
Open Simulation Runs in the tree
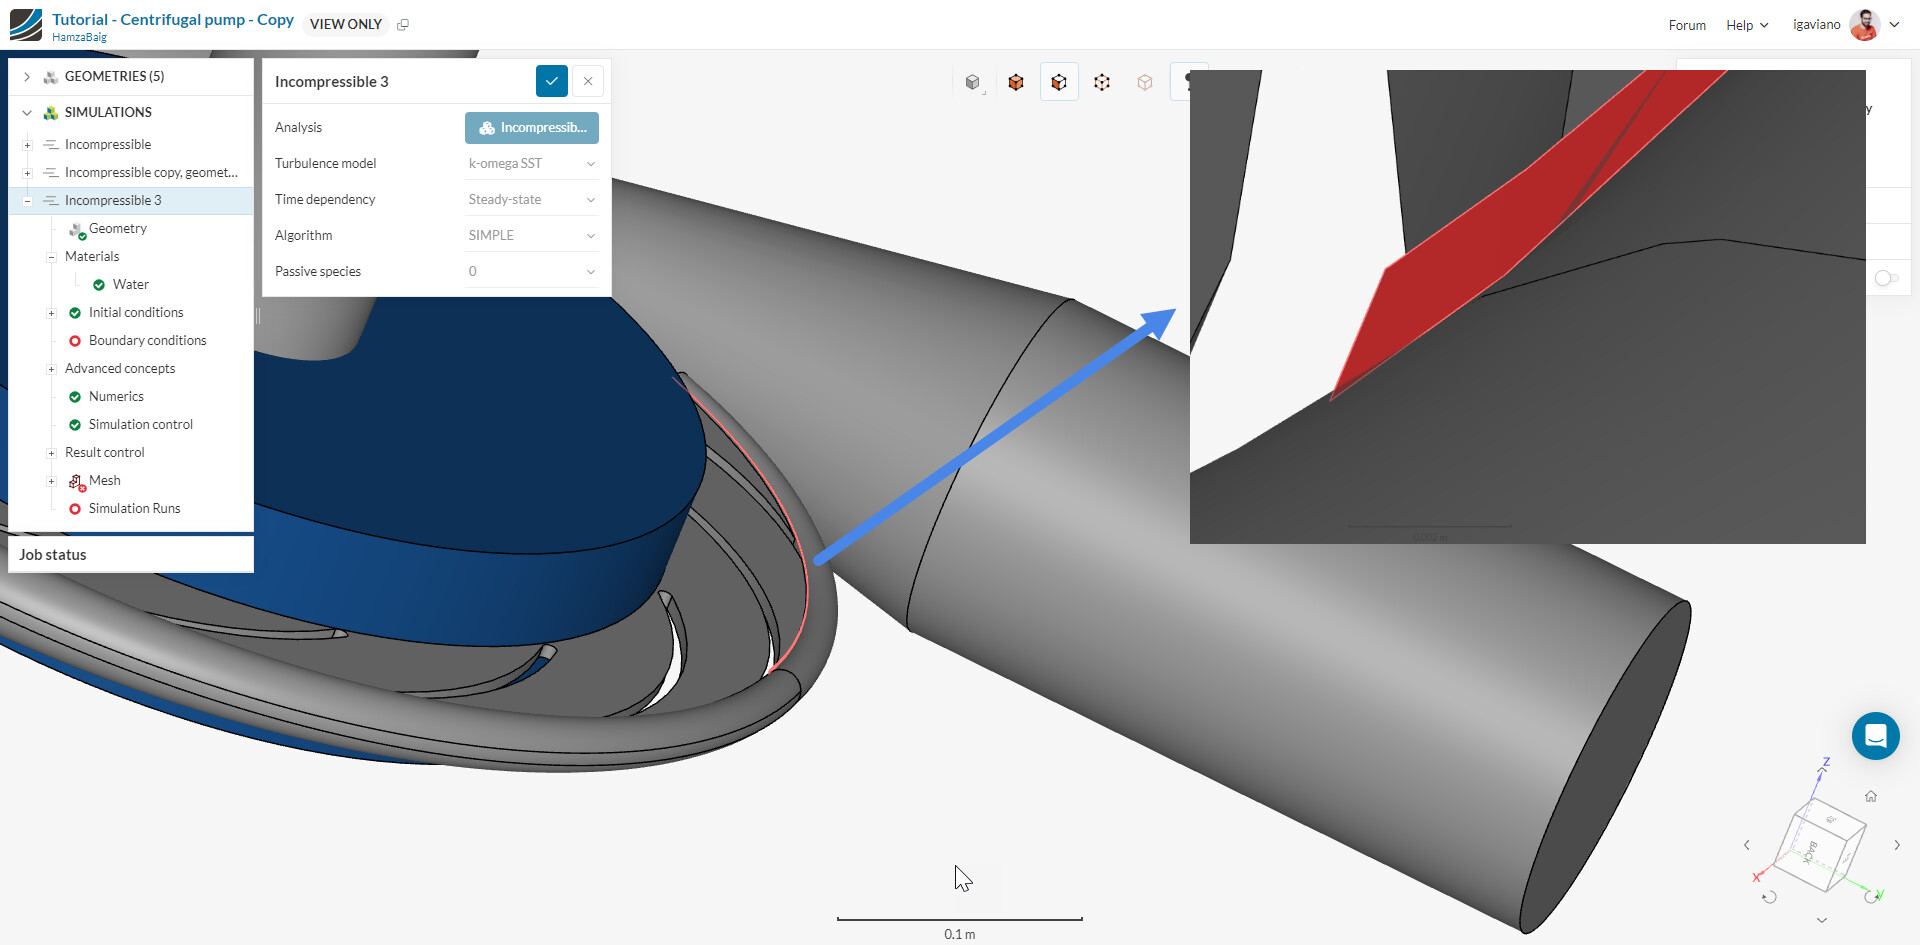[x=135, y=509]
